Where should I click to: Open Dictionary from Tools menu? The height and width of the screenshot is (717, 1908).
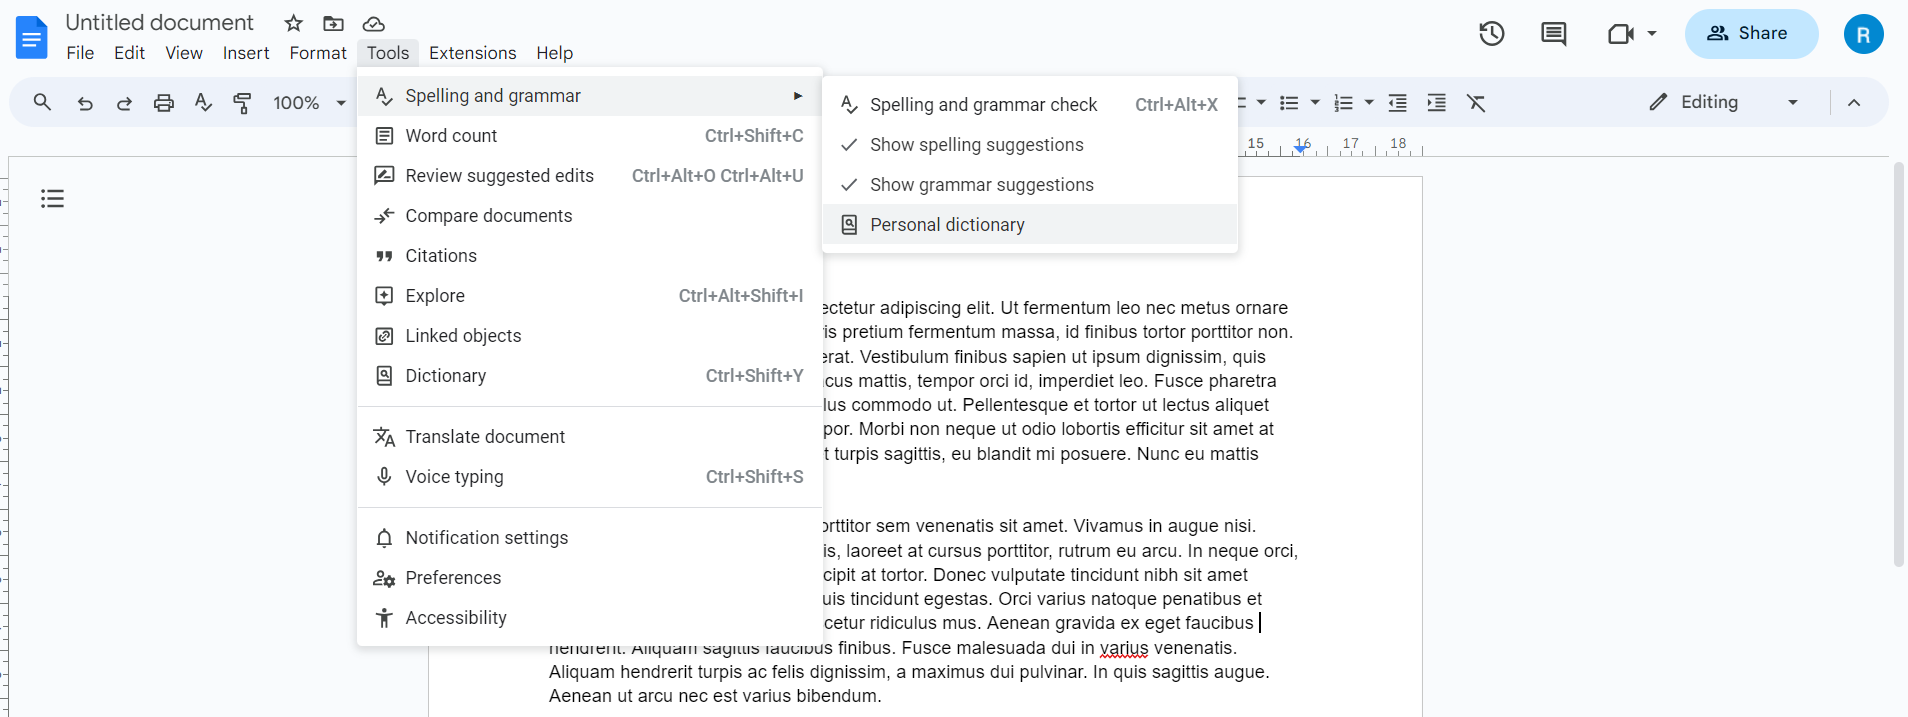tap(590, 376)
